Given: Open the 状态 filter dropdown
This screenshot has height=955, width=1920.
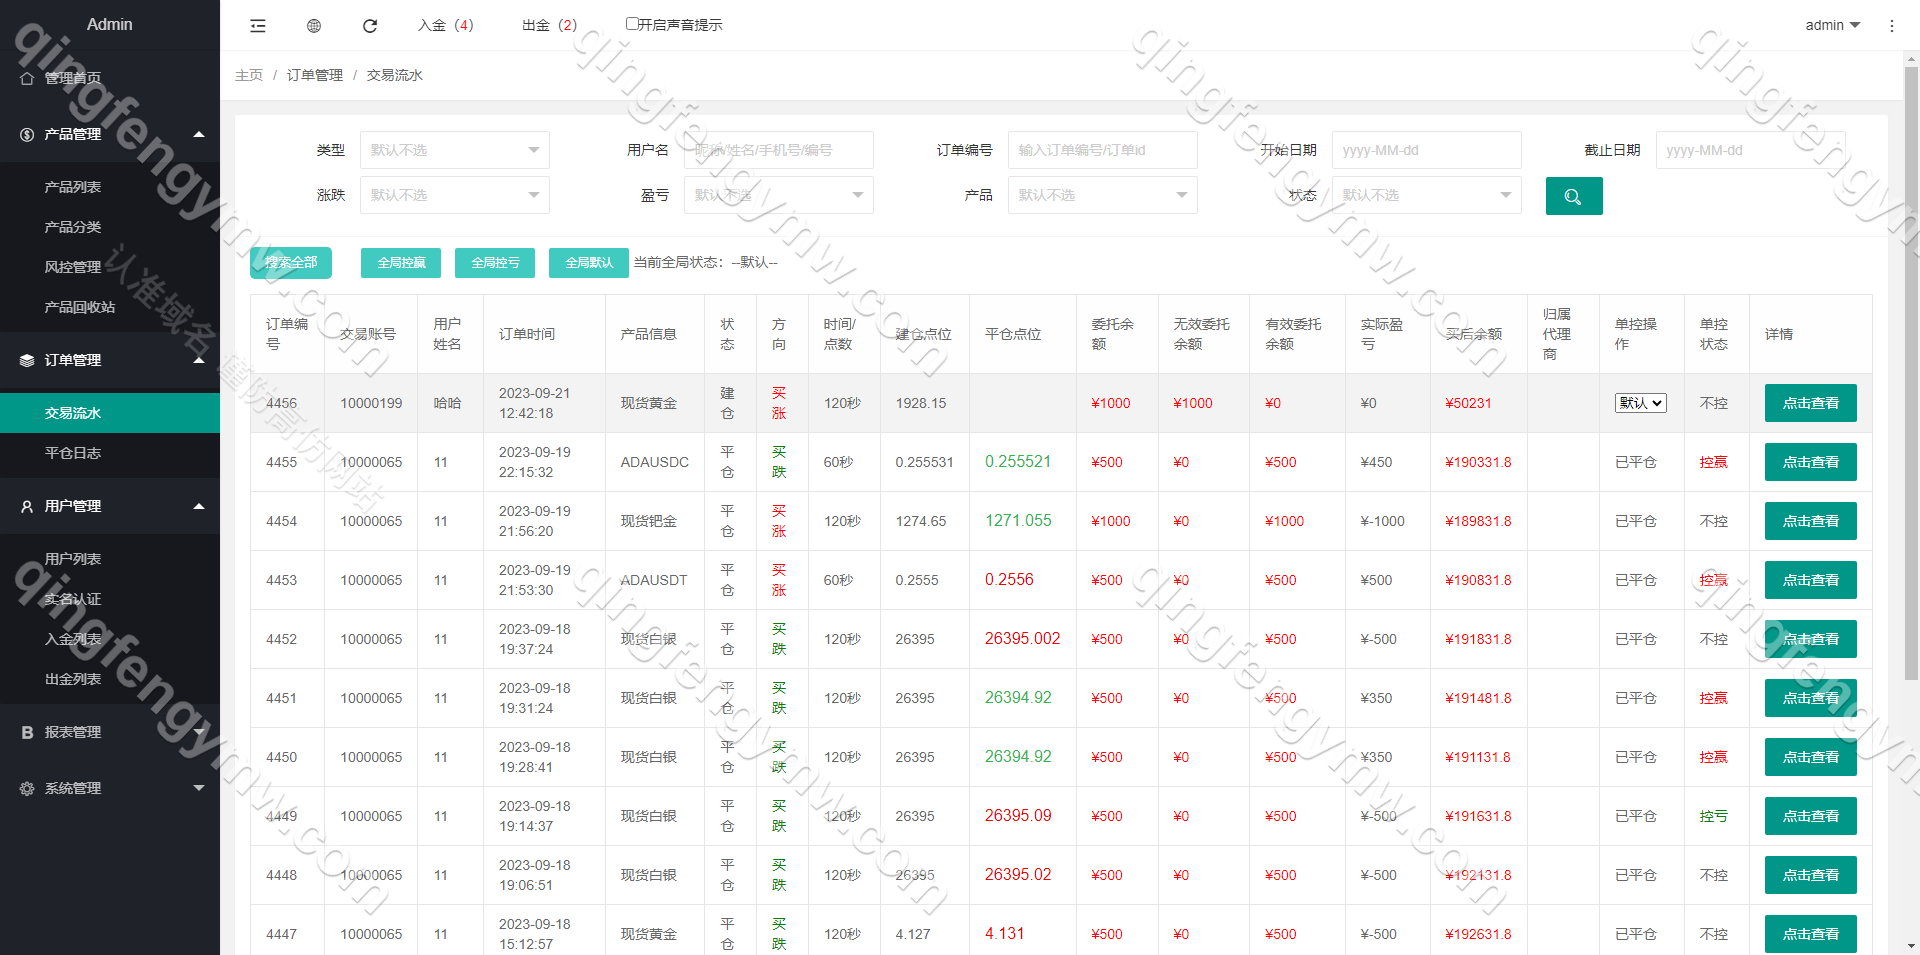Looking at the screenshot, I should click(x=1427, y=195).
